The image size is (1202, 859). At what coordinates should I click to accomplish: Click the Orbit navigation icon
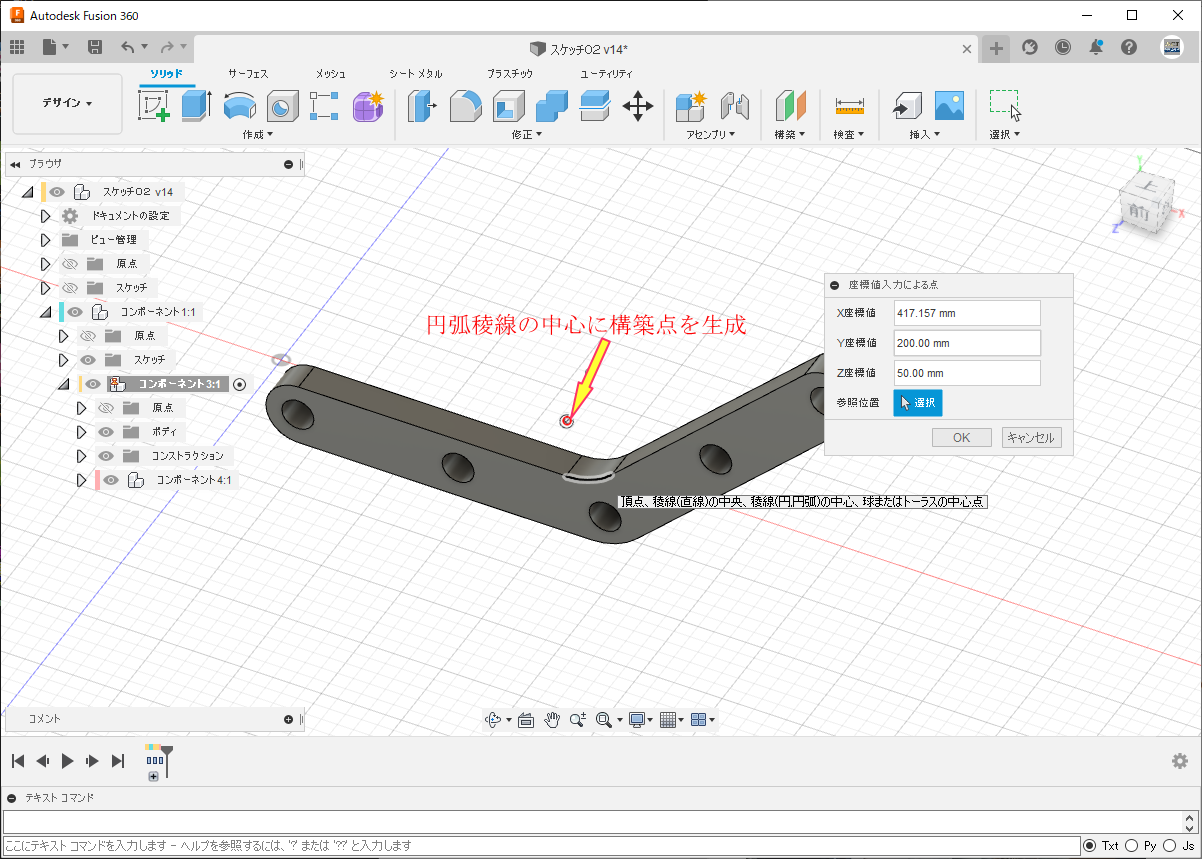pos(493,719)
